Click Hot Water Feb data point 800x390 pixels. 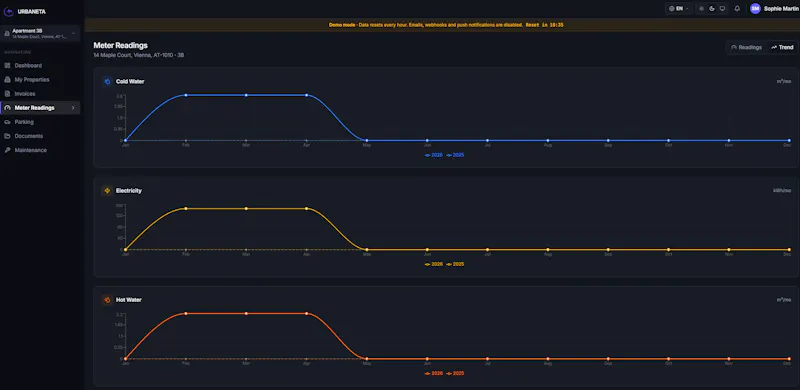click(x=186, y=313)
